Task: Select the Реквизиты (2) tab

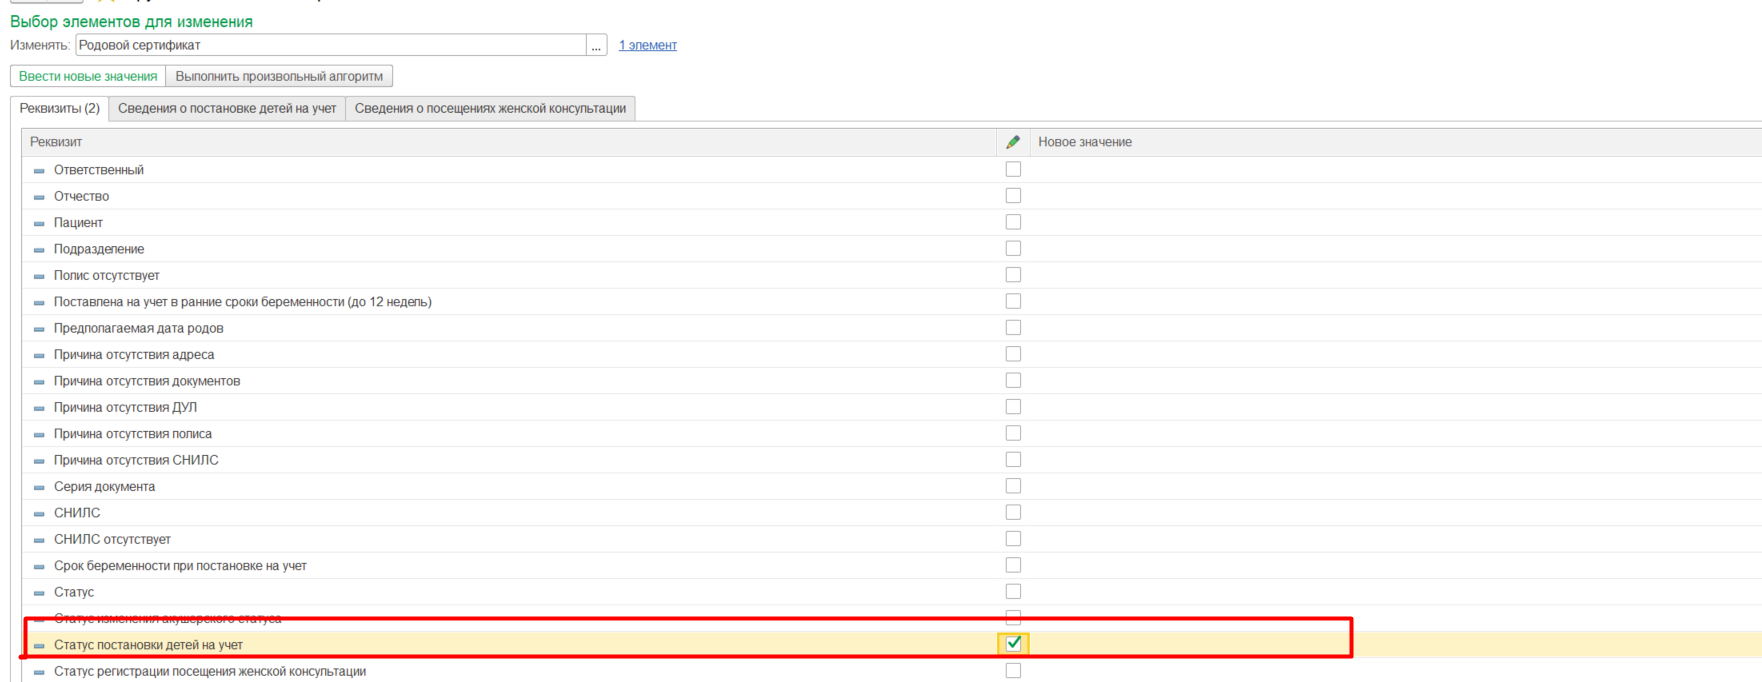Action: coord(60,109)
